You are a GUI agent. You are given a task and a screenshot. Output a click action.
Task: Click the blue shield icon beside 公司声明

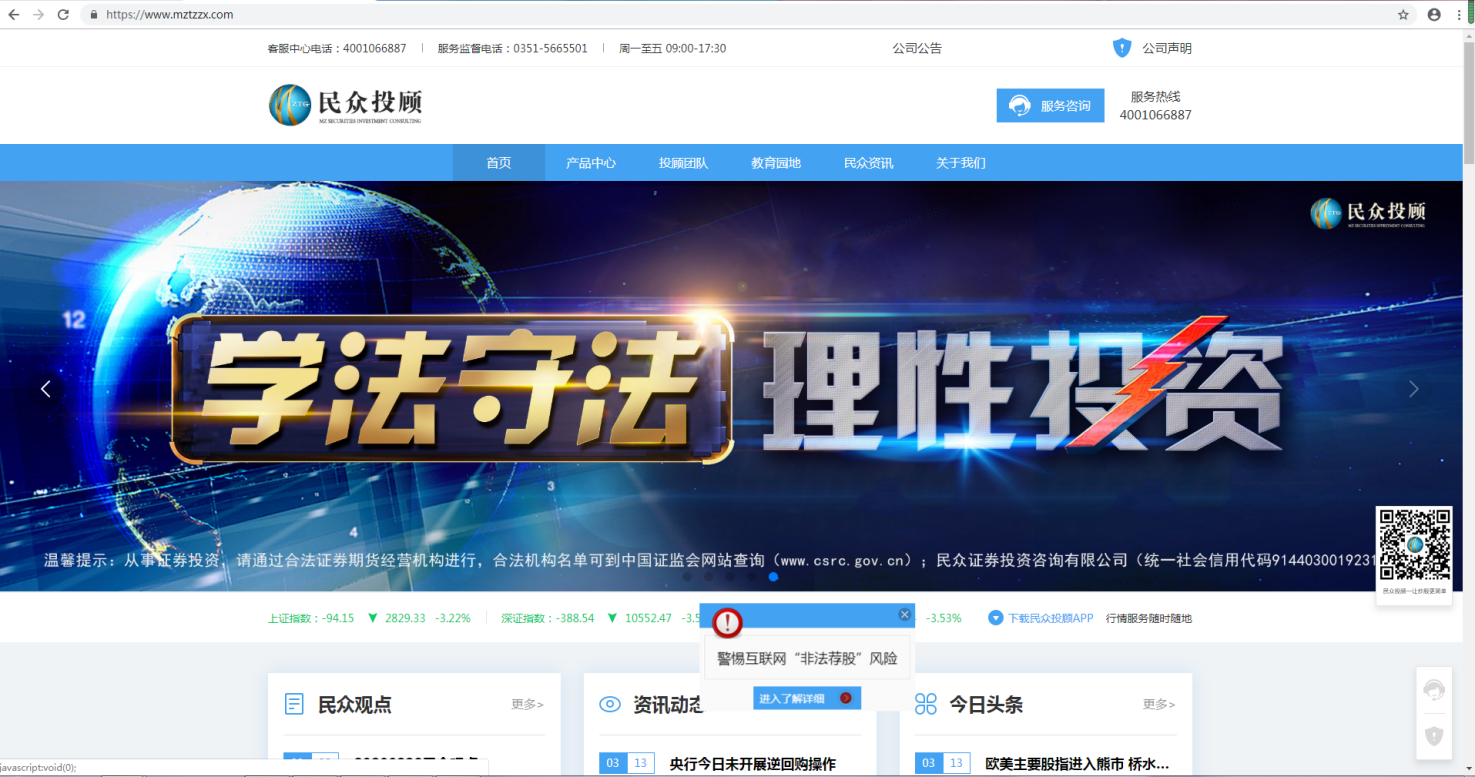(x=1122, y=48)
